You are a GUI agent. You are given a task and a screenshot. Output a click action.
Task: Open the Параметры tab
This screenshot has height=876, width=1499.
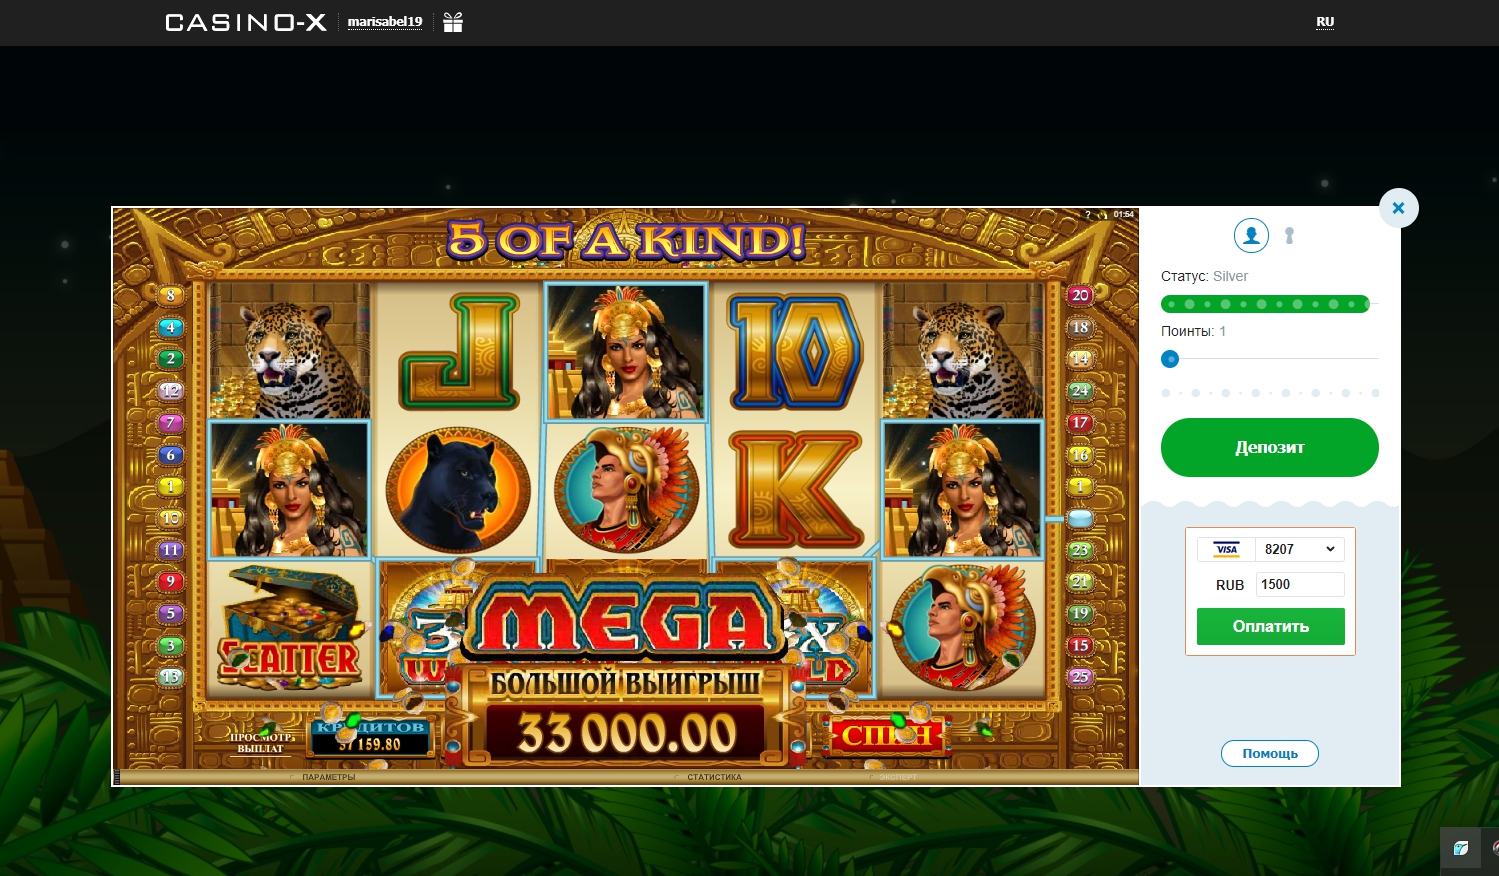(328, 777)
